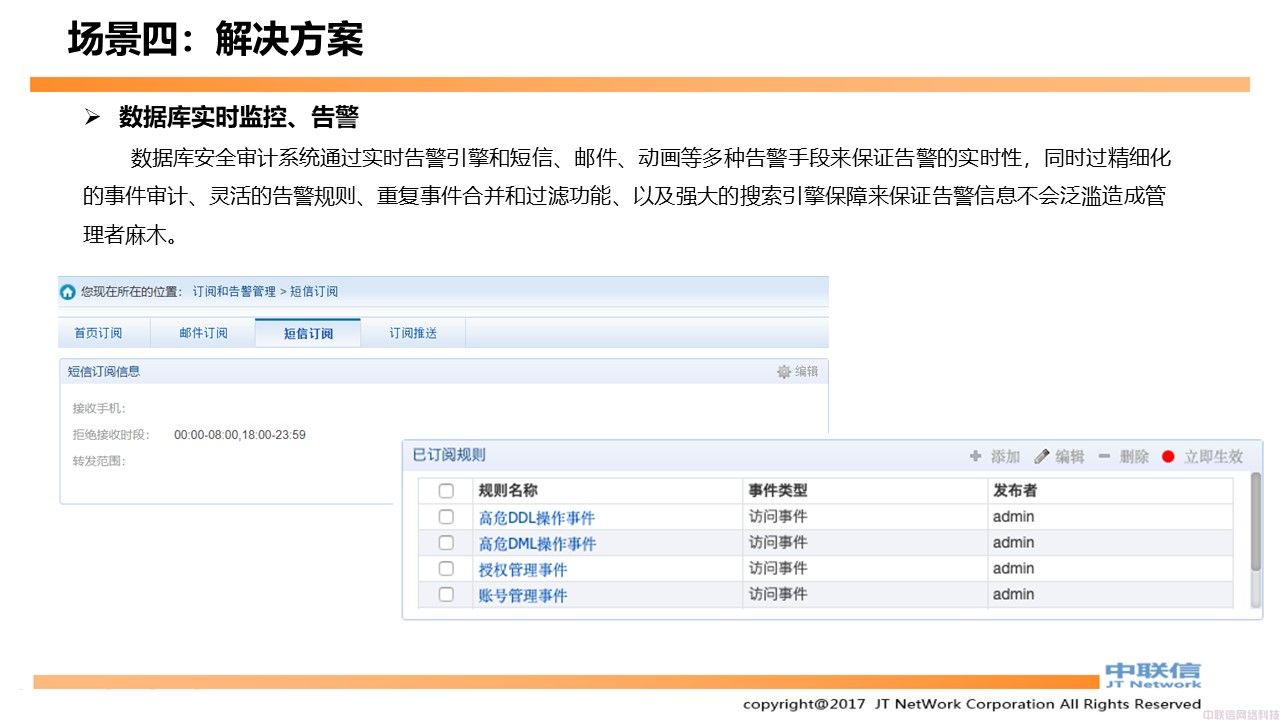Check the box for 高危DML操作事件

pos(446,543)
